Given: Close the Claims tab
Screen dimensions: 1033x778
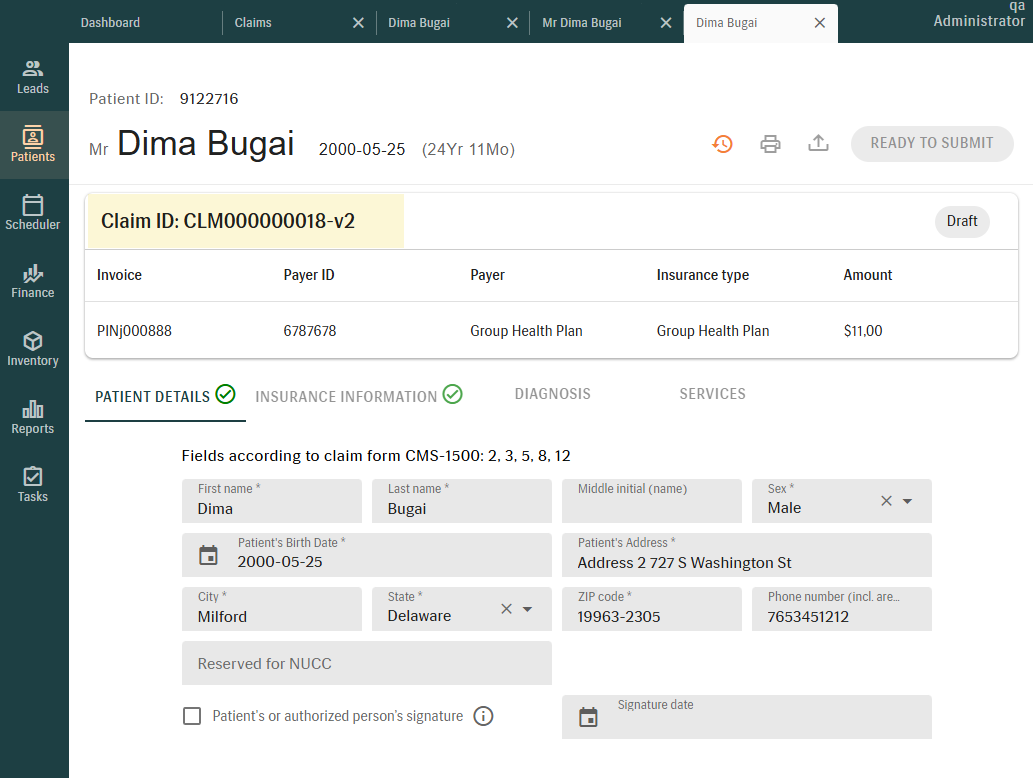Looking at the screenshot, I should (358, 23).
